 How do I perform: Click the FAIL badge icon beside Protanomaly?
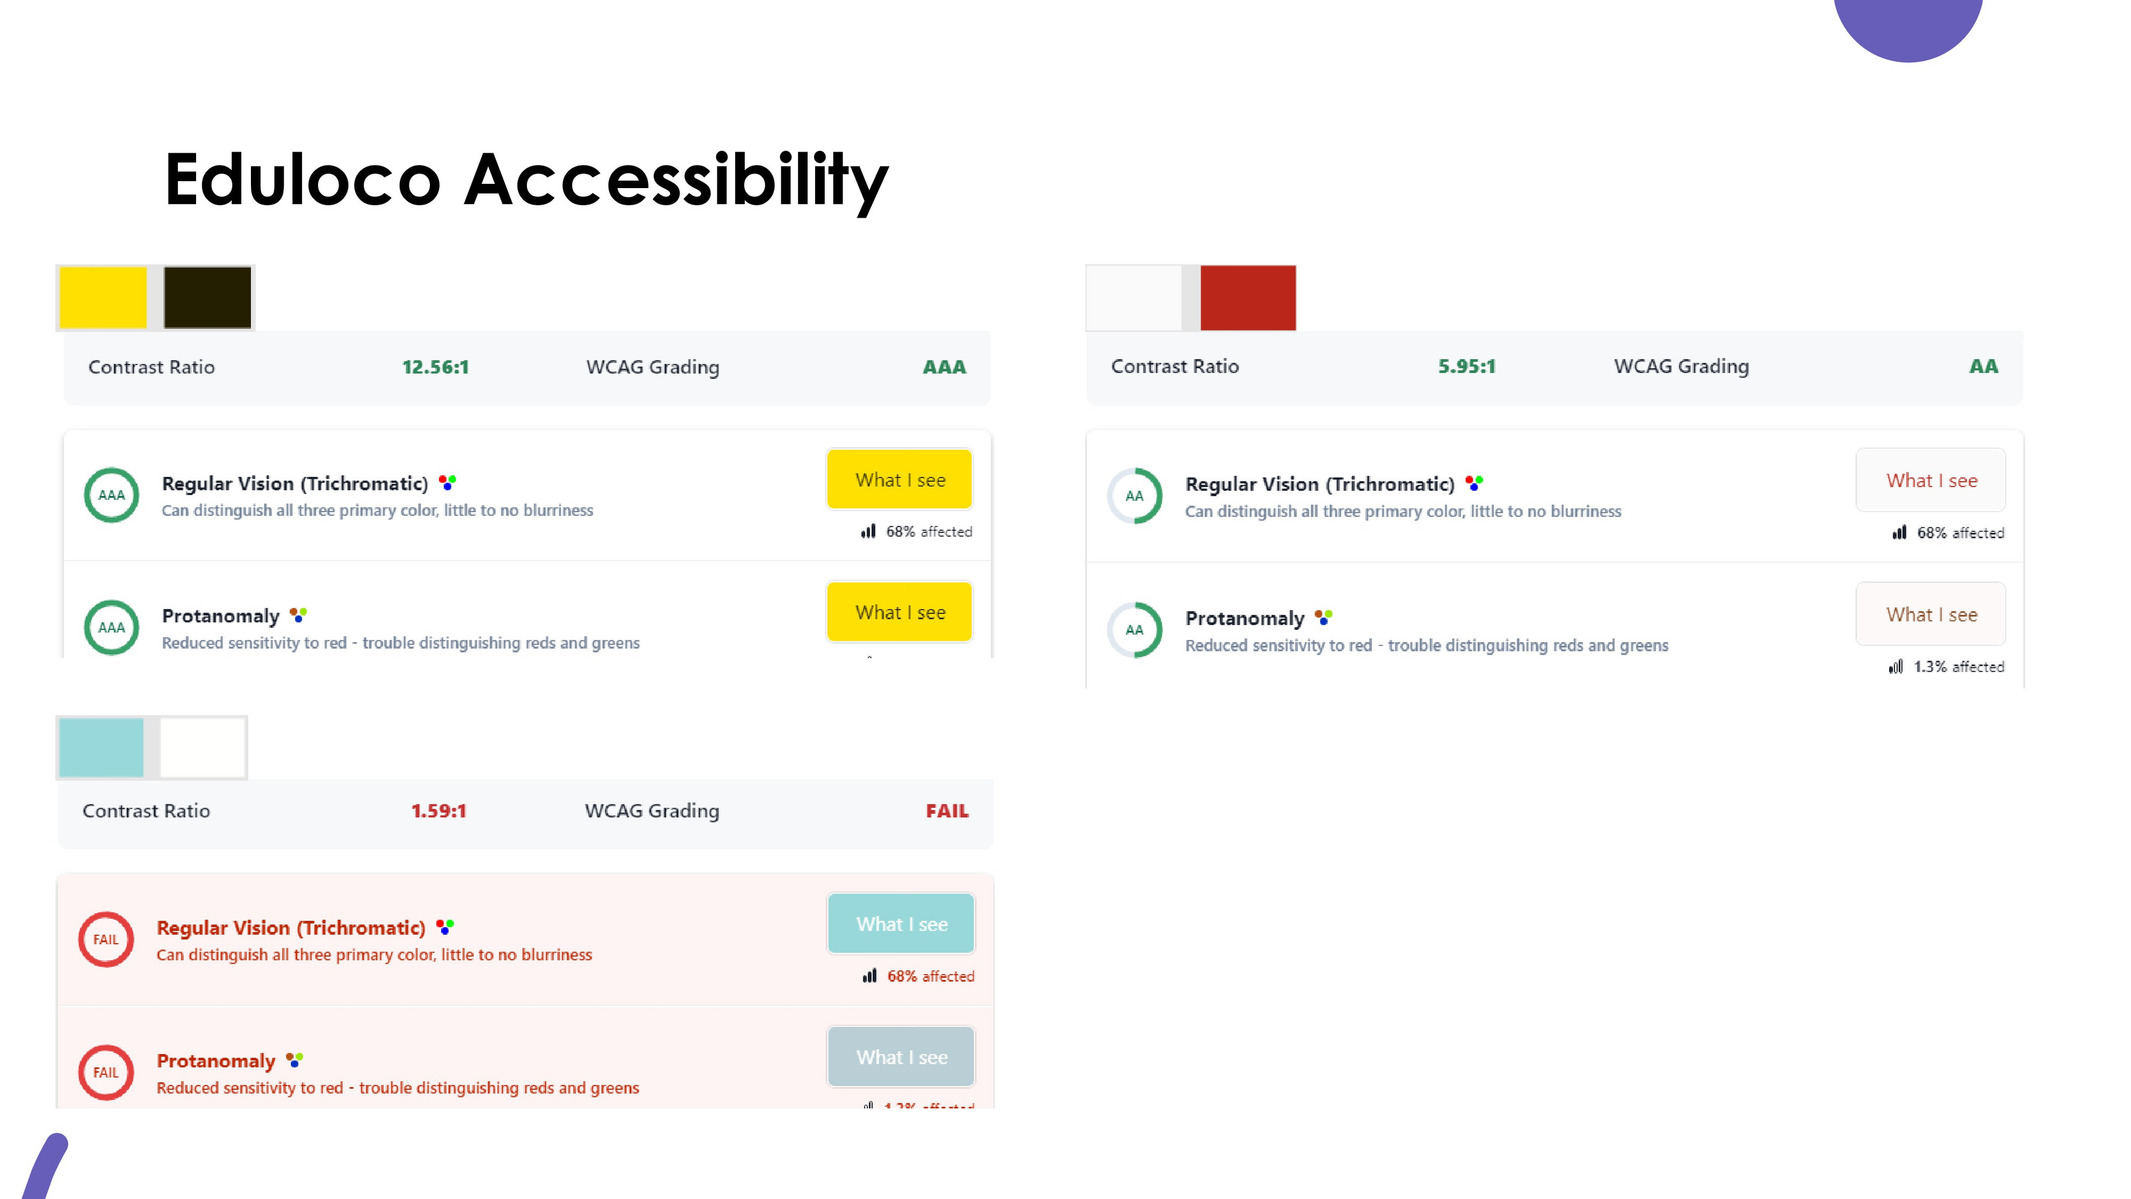click(106, 1072)
